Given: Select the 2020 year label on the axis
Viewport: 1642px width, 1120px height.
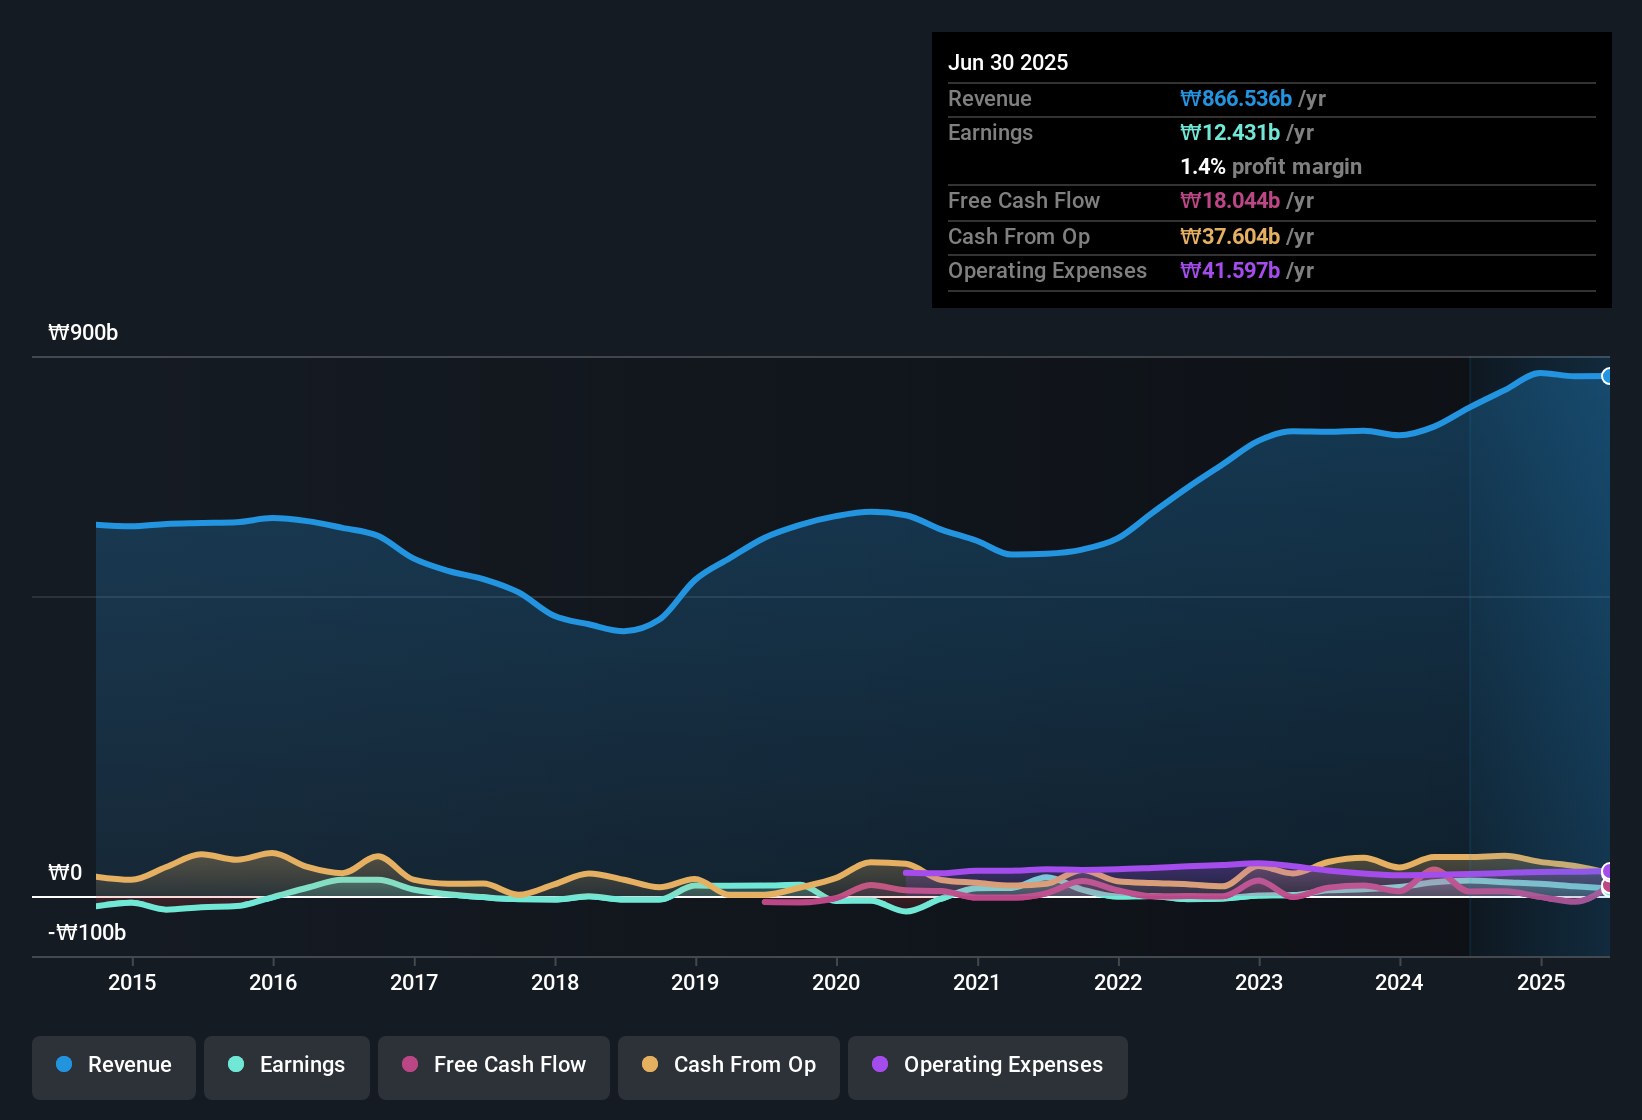Looking at the screenshot, I should pos(836,983).
